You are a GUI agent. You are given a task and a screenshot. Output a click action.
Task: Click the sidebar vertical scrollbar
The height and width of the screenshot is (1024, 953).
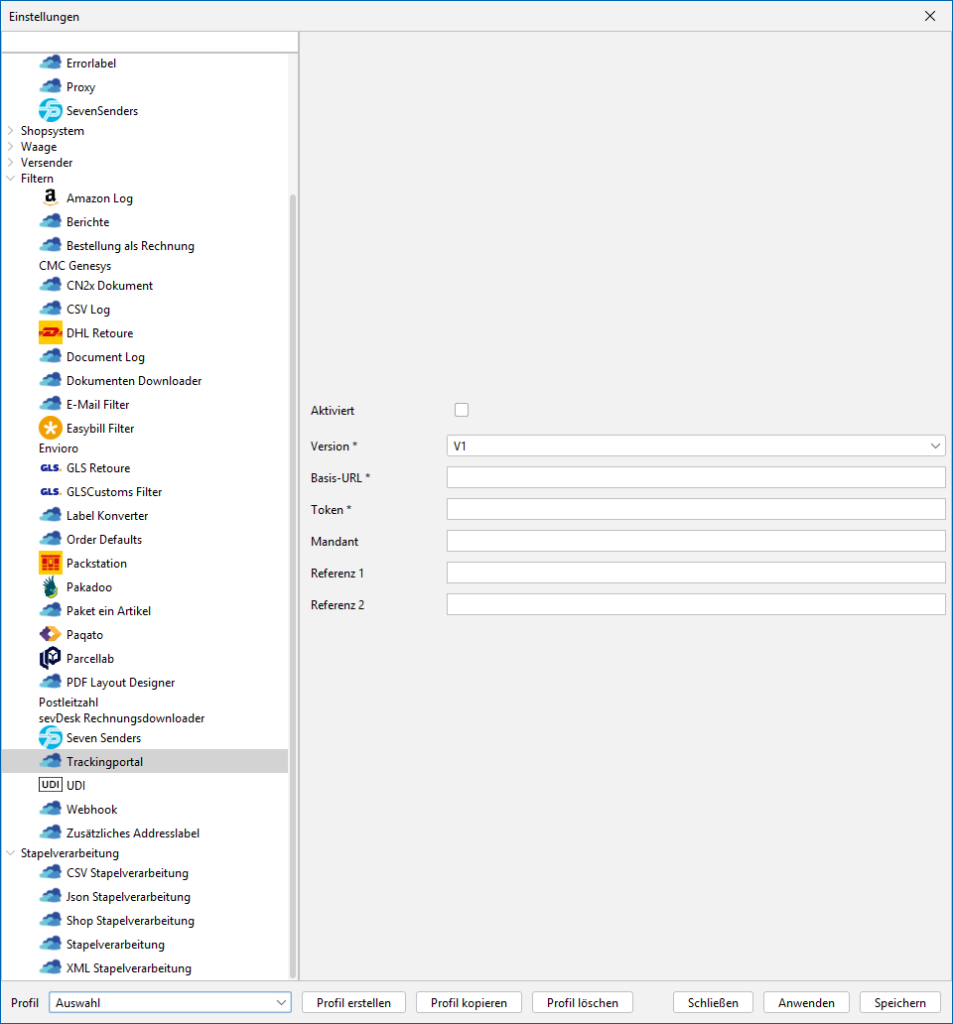click(293, 580)
